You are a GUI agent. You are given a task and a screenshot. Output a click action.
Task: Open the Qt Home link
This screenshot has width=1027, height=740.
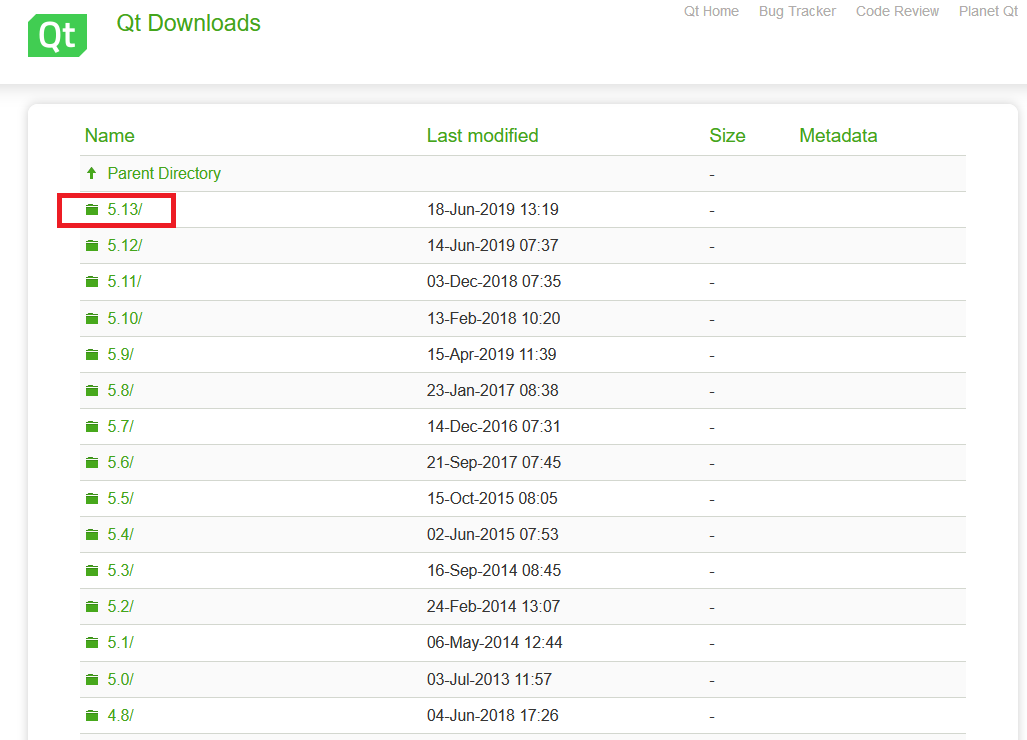pyautogui.click(x=711, y=11)
